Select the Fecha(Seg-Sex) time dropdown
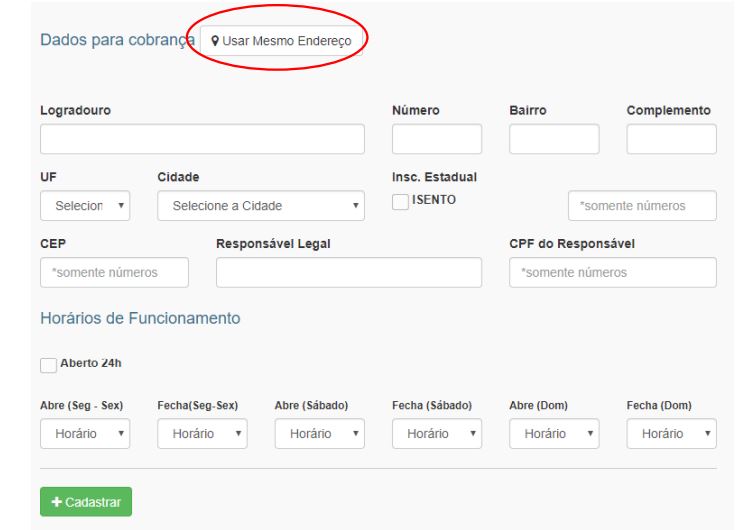Viewport: 740px width, 530px height. pos(203,434)
